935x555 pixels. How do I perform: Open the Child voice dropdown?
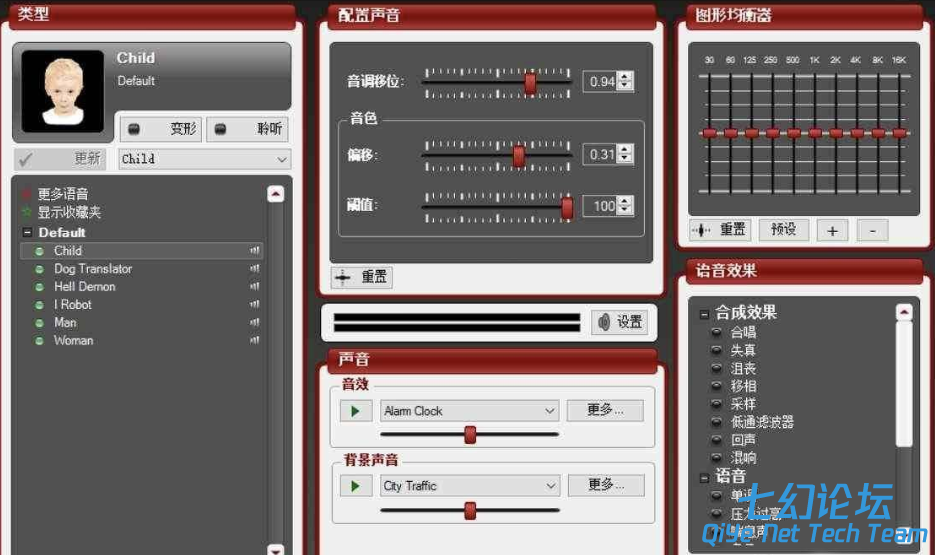click(281, 159)
